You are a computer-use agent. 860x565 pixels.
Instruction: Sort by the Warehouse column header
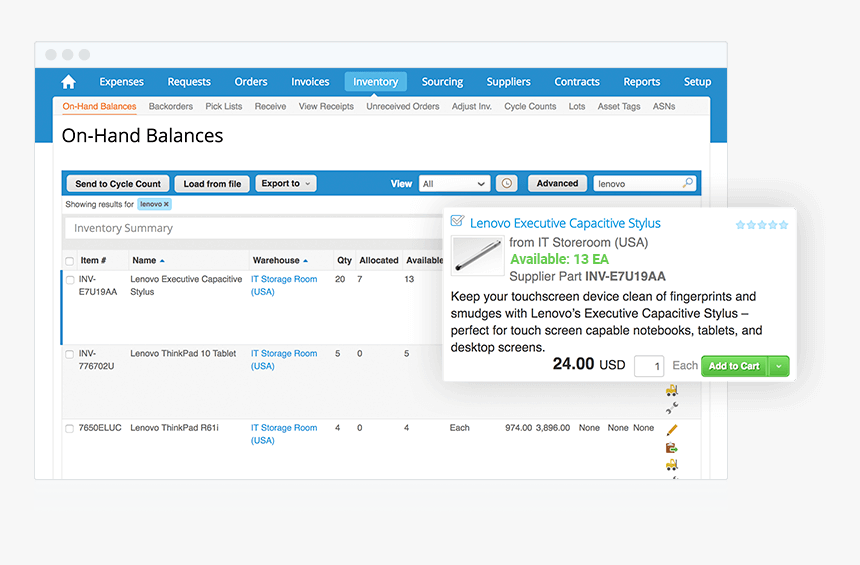[280, 261]
